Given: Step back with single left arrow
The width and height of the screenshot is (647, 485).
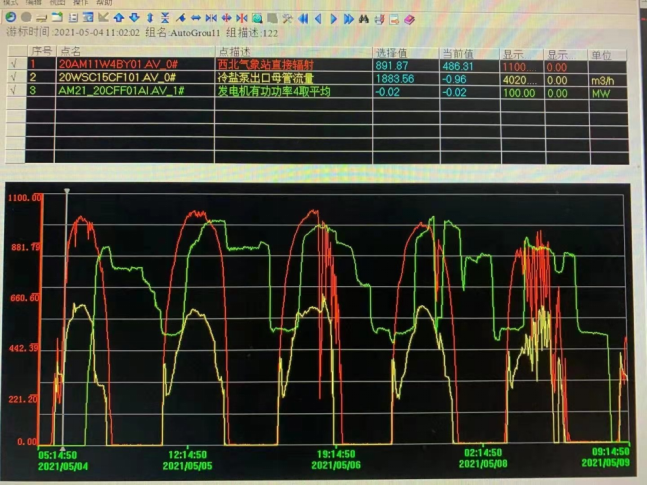Looking at the screenshot, I should click(318, 19).
